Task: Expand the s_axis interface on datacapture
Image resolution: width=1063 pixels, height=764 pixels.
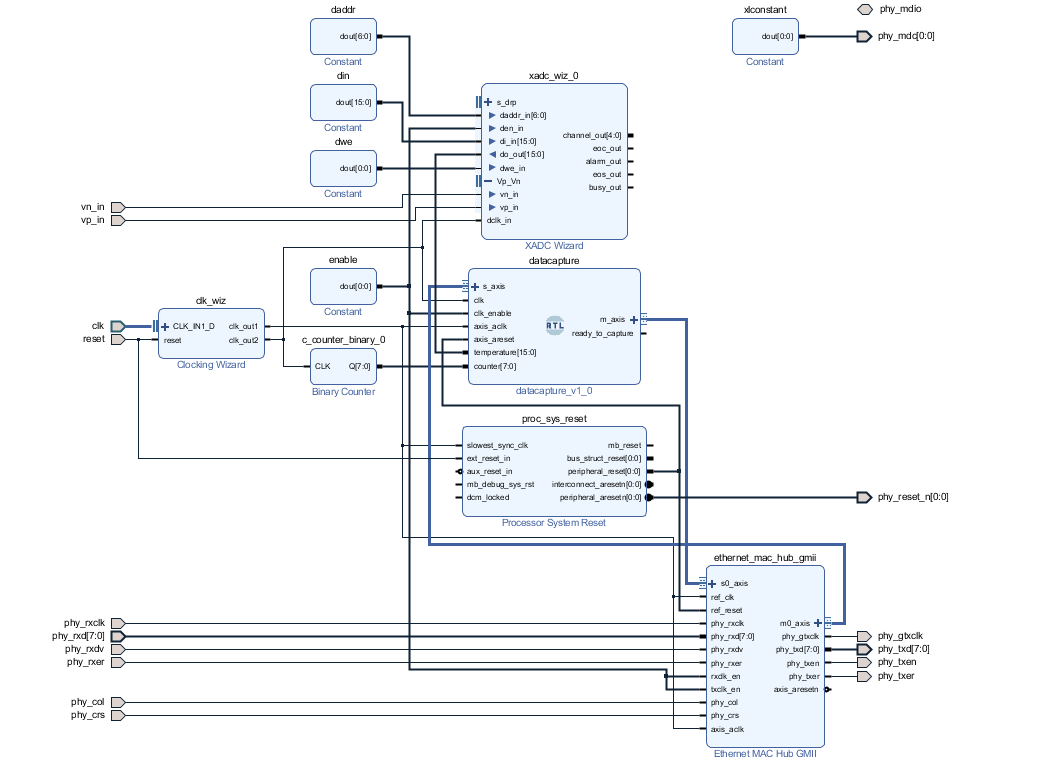Action: point(475,287)
